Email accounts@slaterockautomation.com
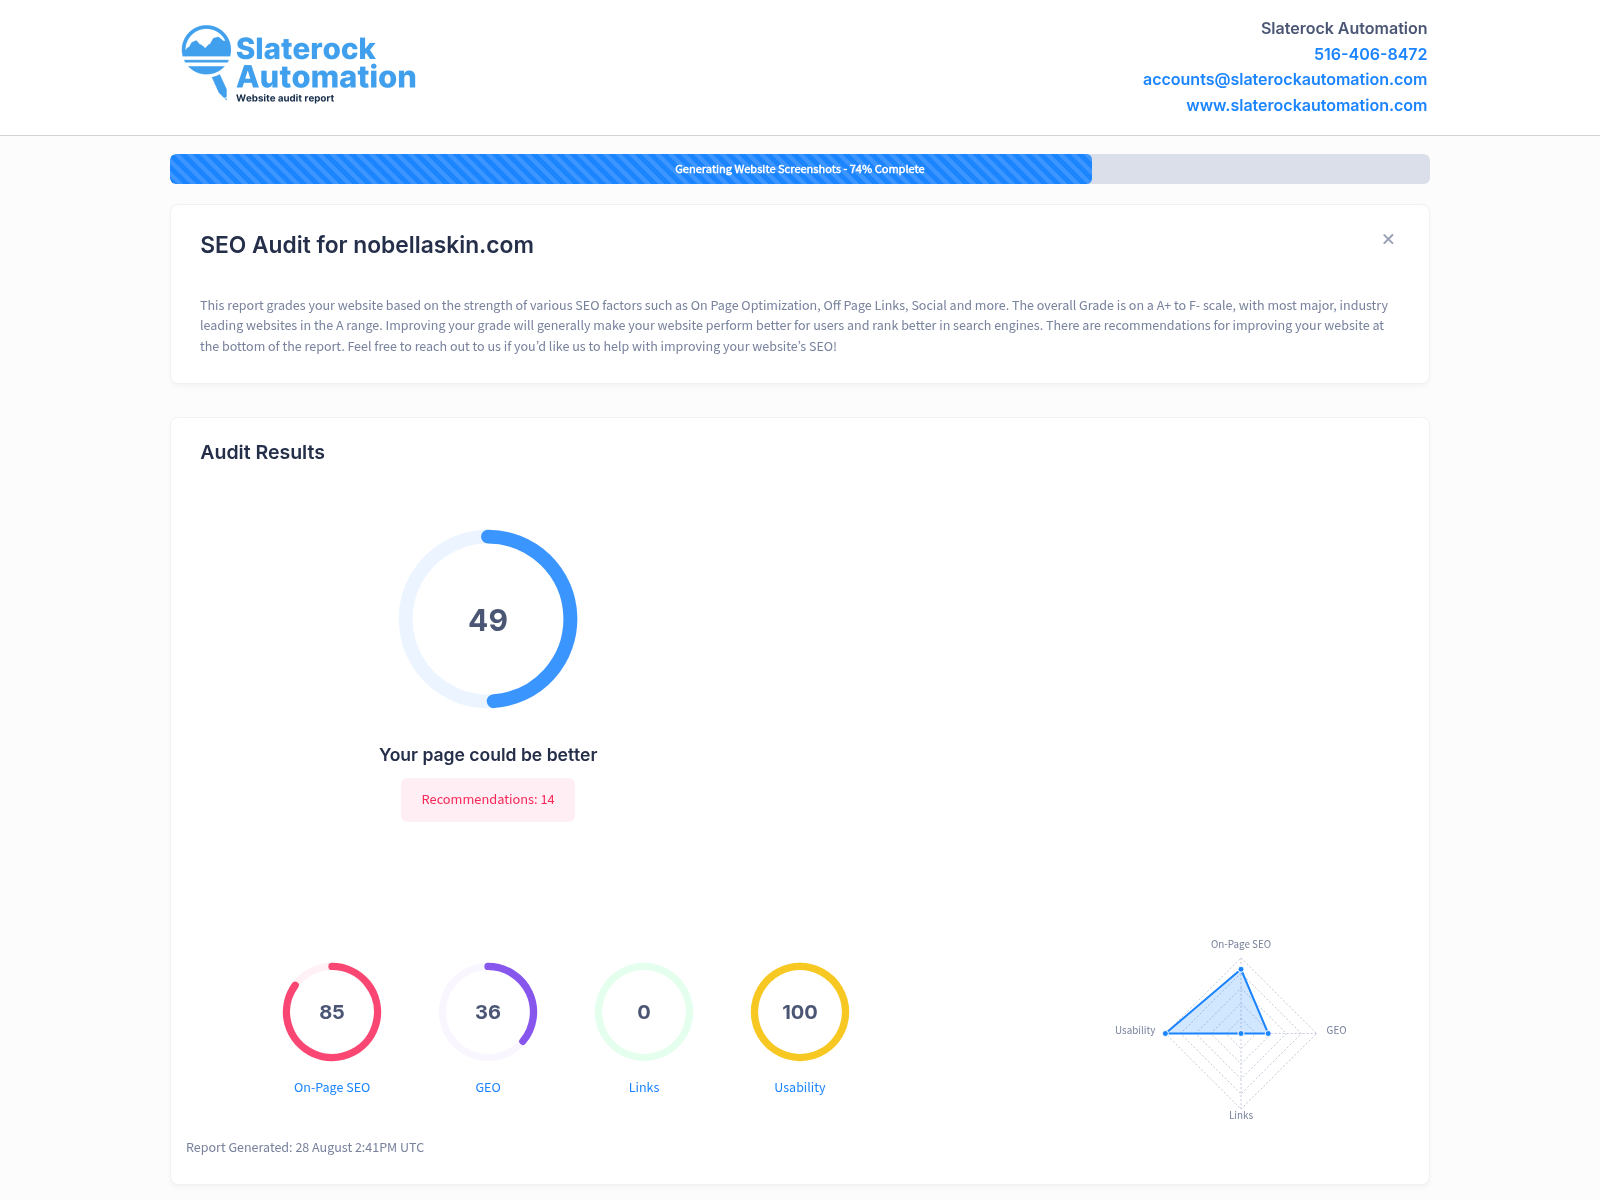1600x1200 pixels. click(1285, 79)
